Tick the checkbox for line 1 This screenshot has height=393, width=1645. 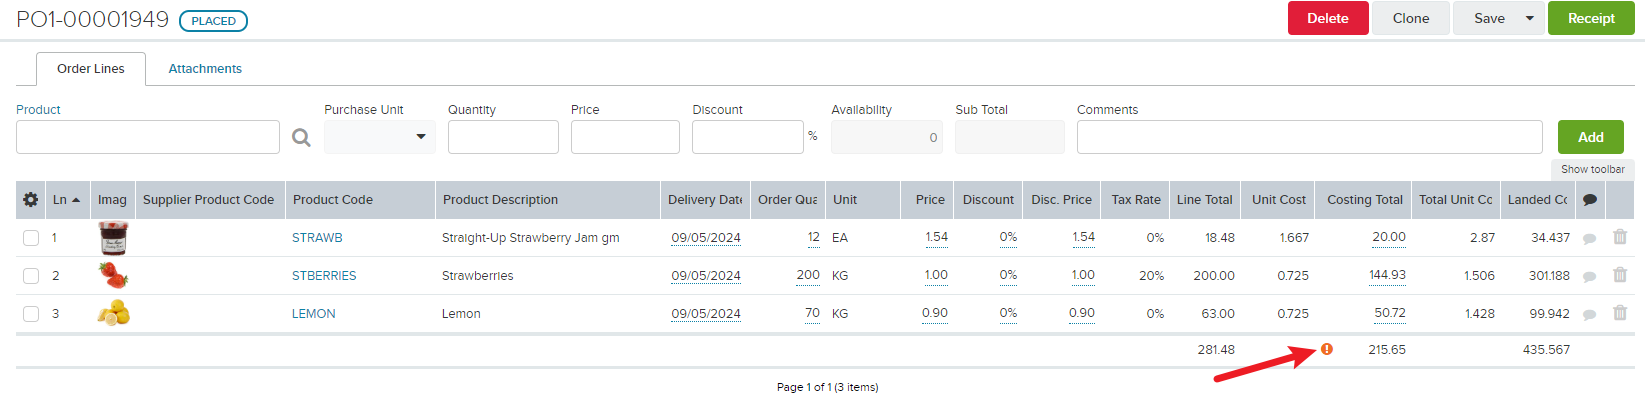[x=31, y=238]
